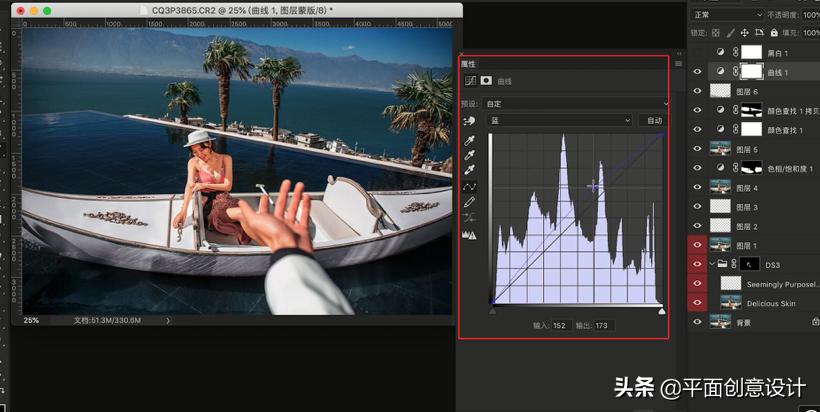
Task: Select the curves adjustment icon in Properties
Action: [471, 81]
